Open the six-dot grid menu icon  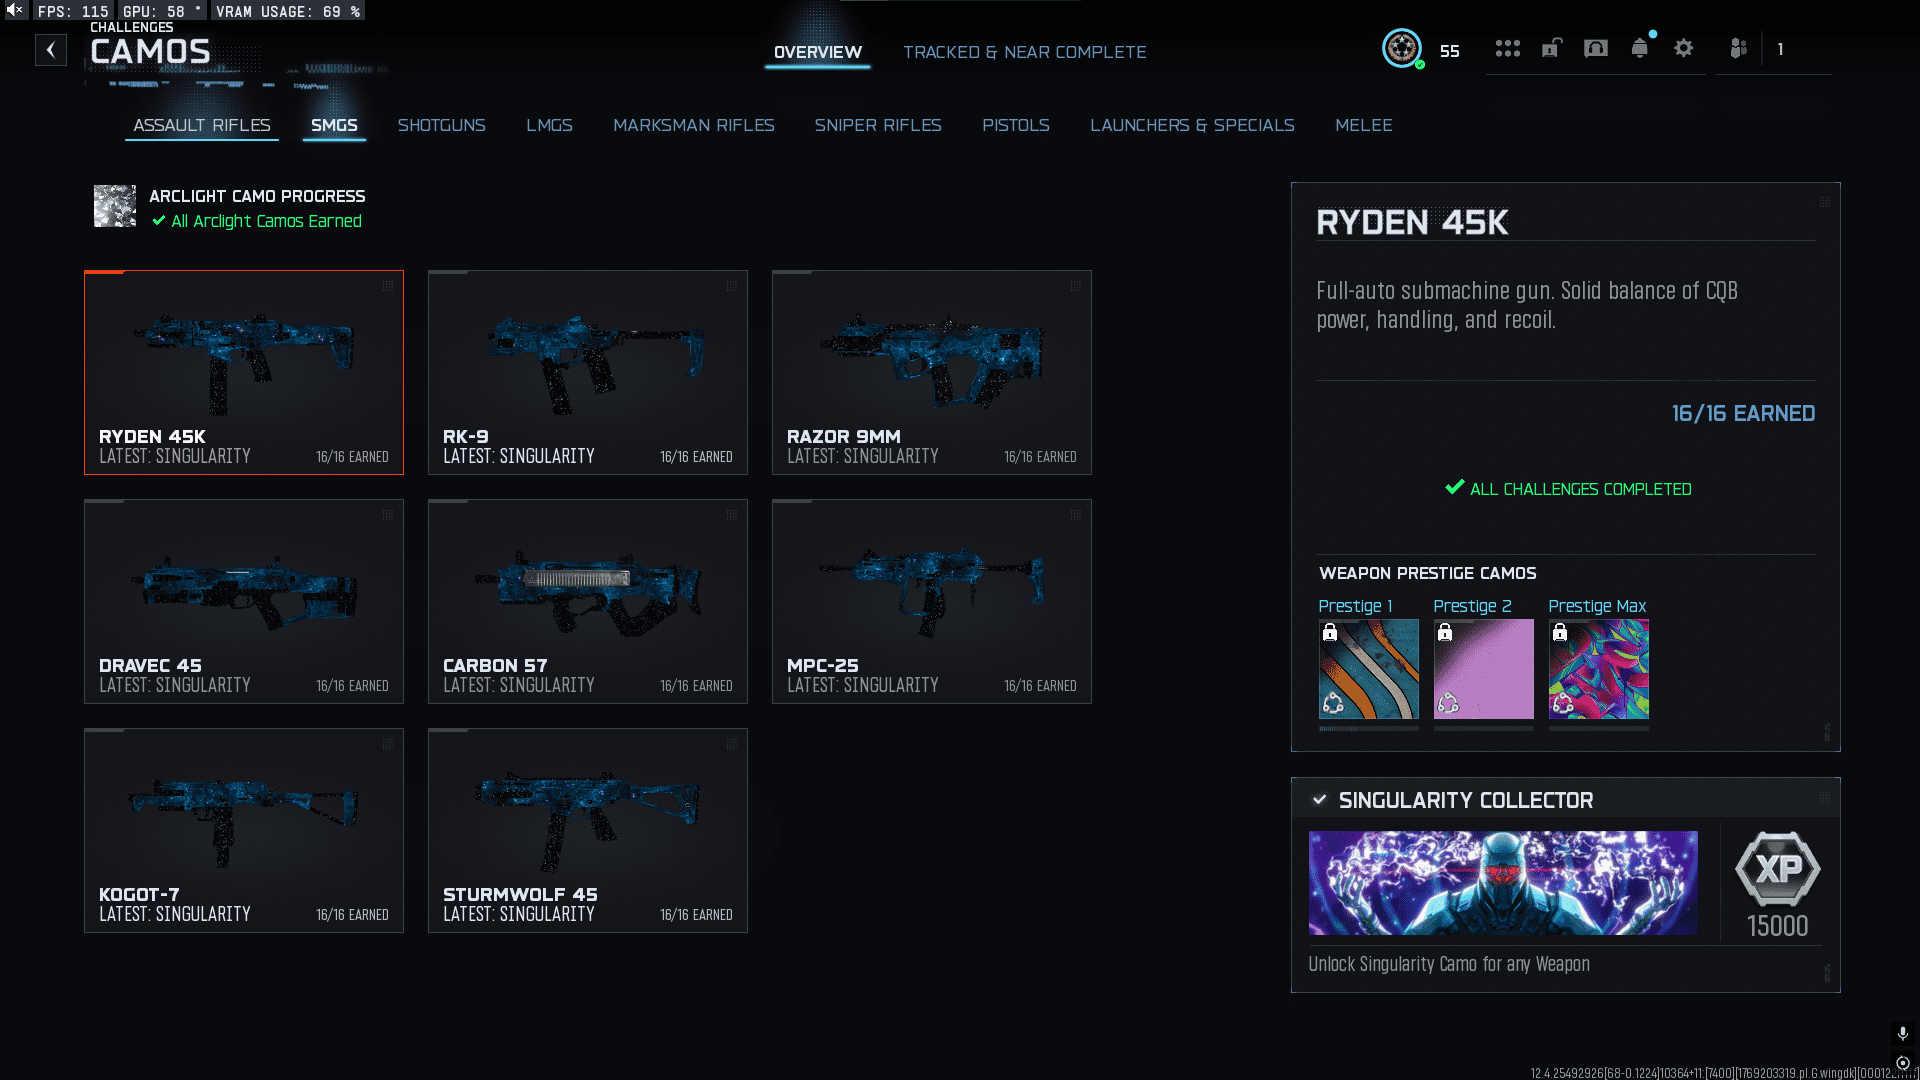click(x=1507, y=48)
